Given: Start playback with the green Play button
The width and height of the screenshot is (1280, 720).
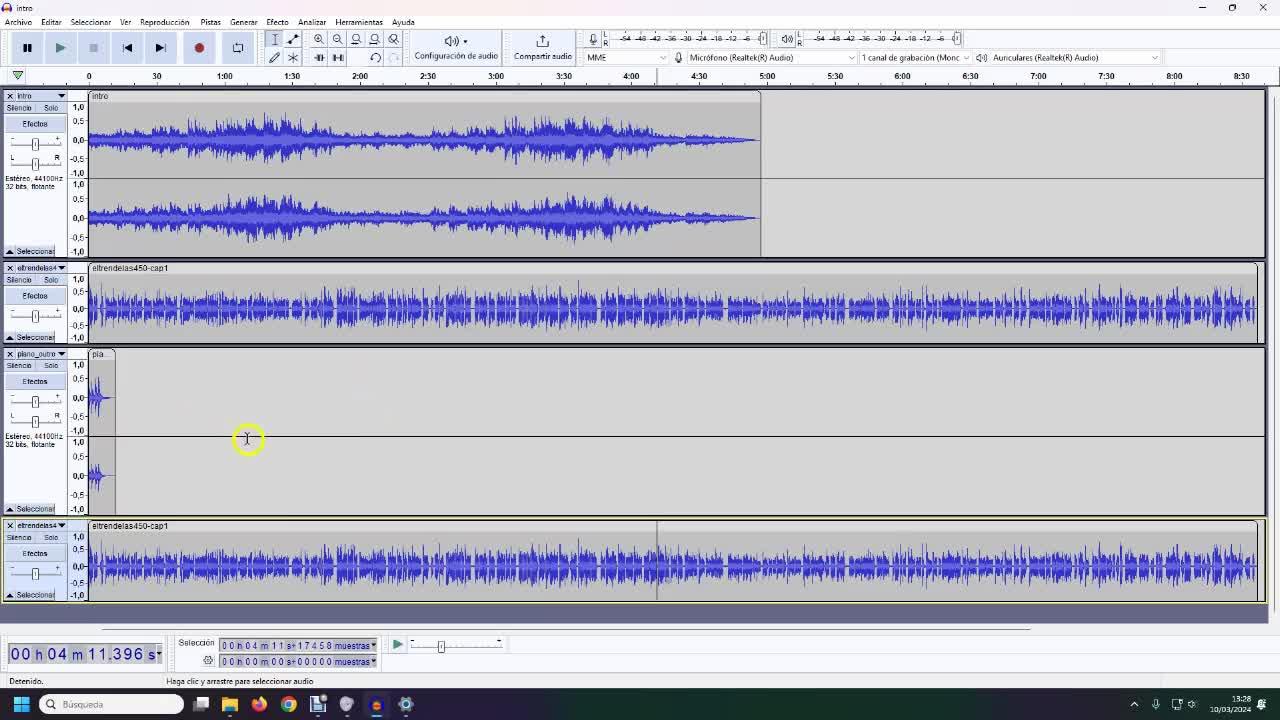Looking at the screenshot, I should coord(60,48).
